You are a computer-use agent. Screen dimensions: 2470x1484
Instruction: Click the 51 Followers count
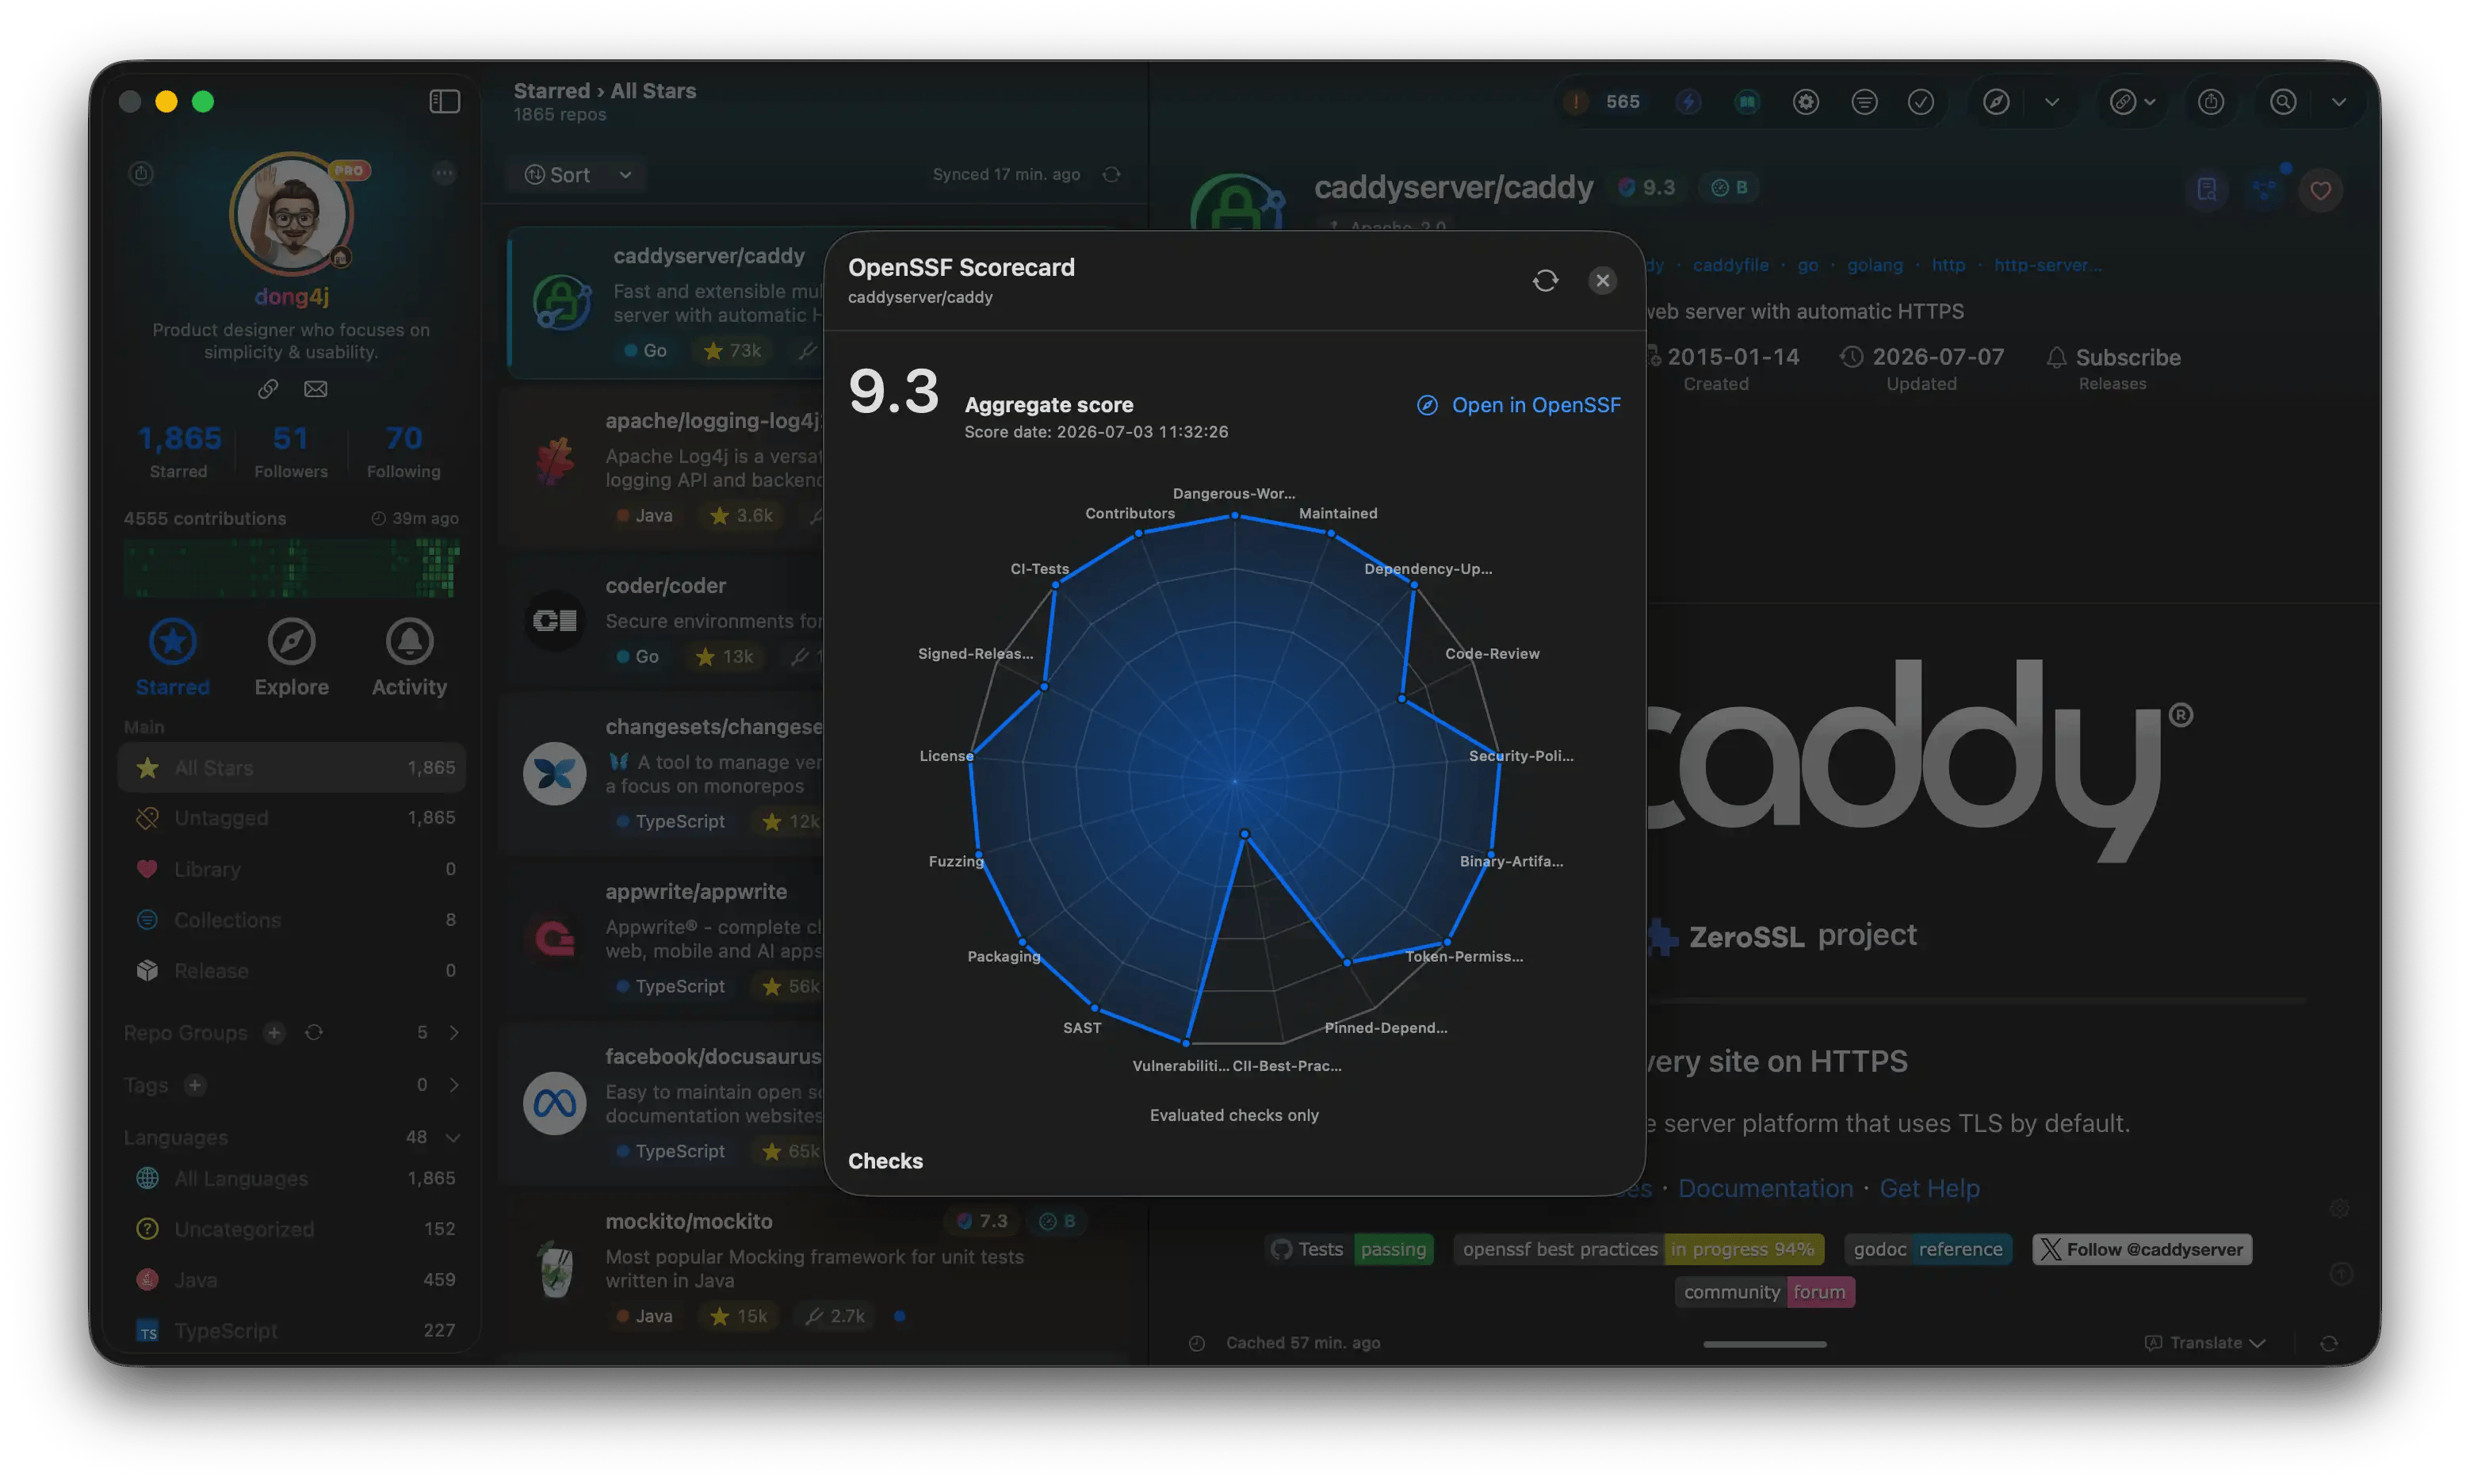point(291,450)
